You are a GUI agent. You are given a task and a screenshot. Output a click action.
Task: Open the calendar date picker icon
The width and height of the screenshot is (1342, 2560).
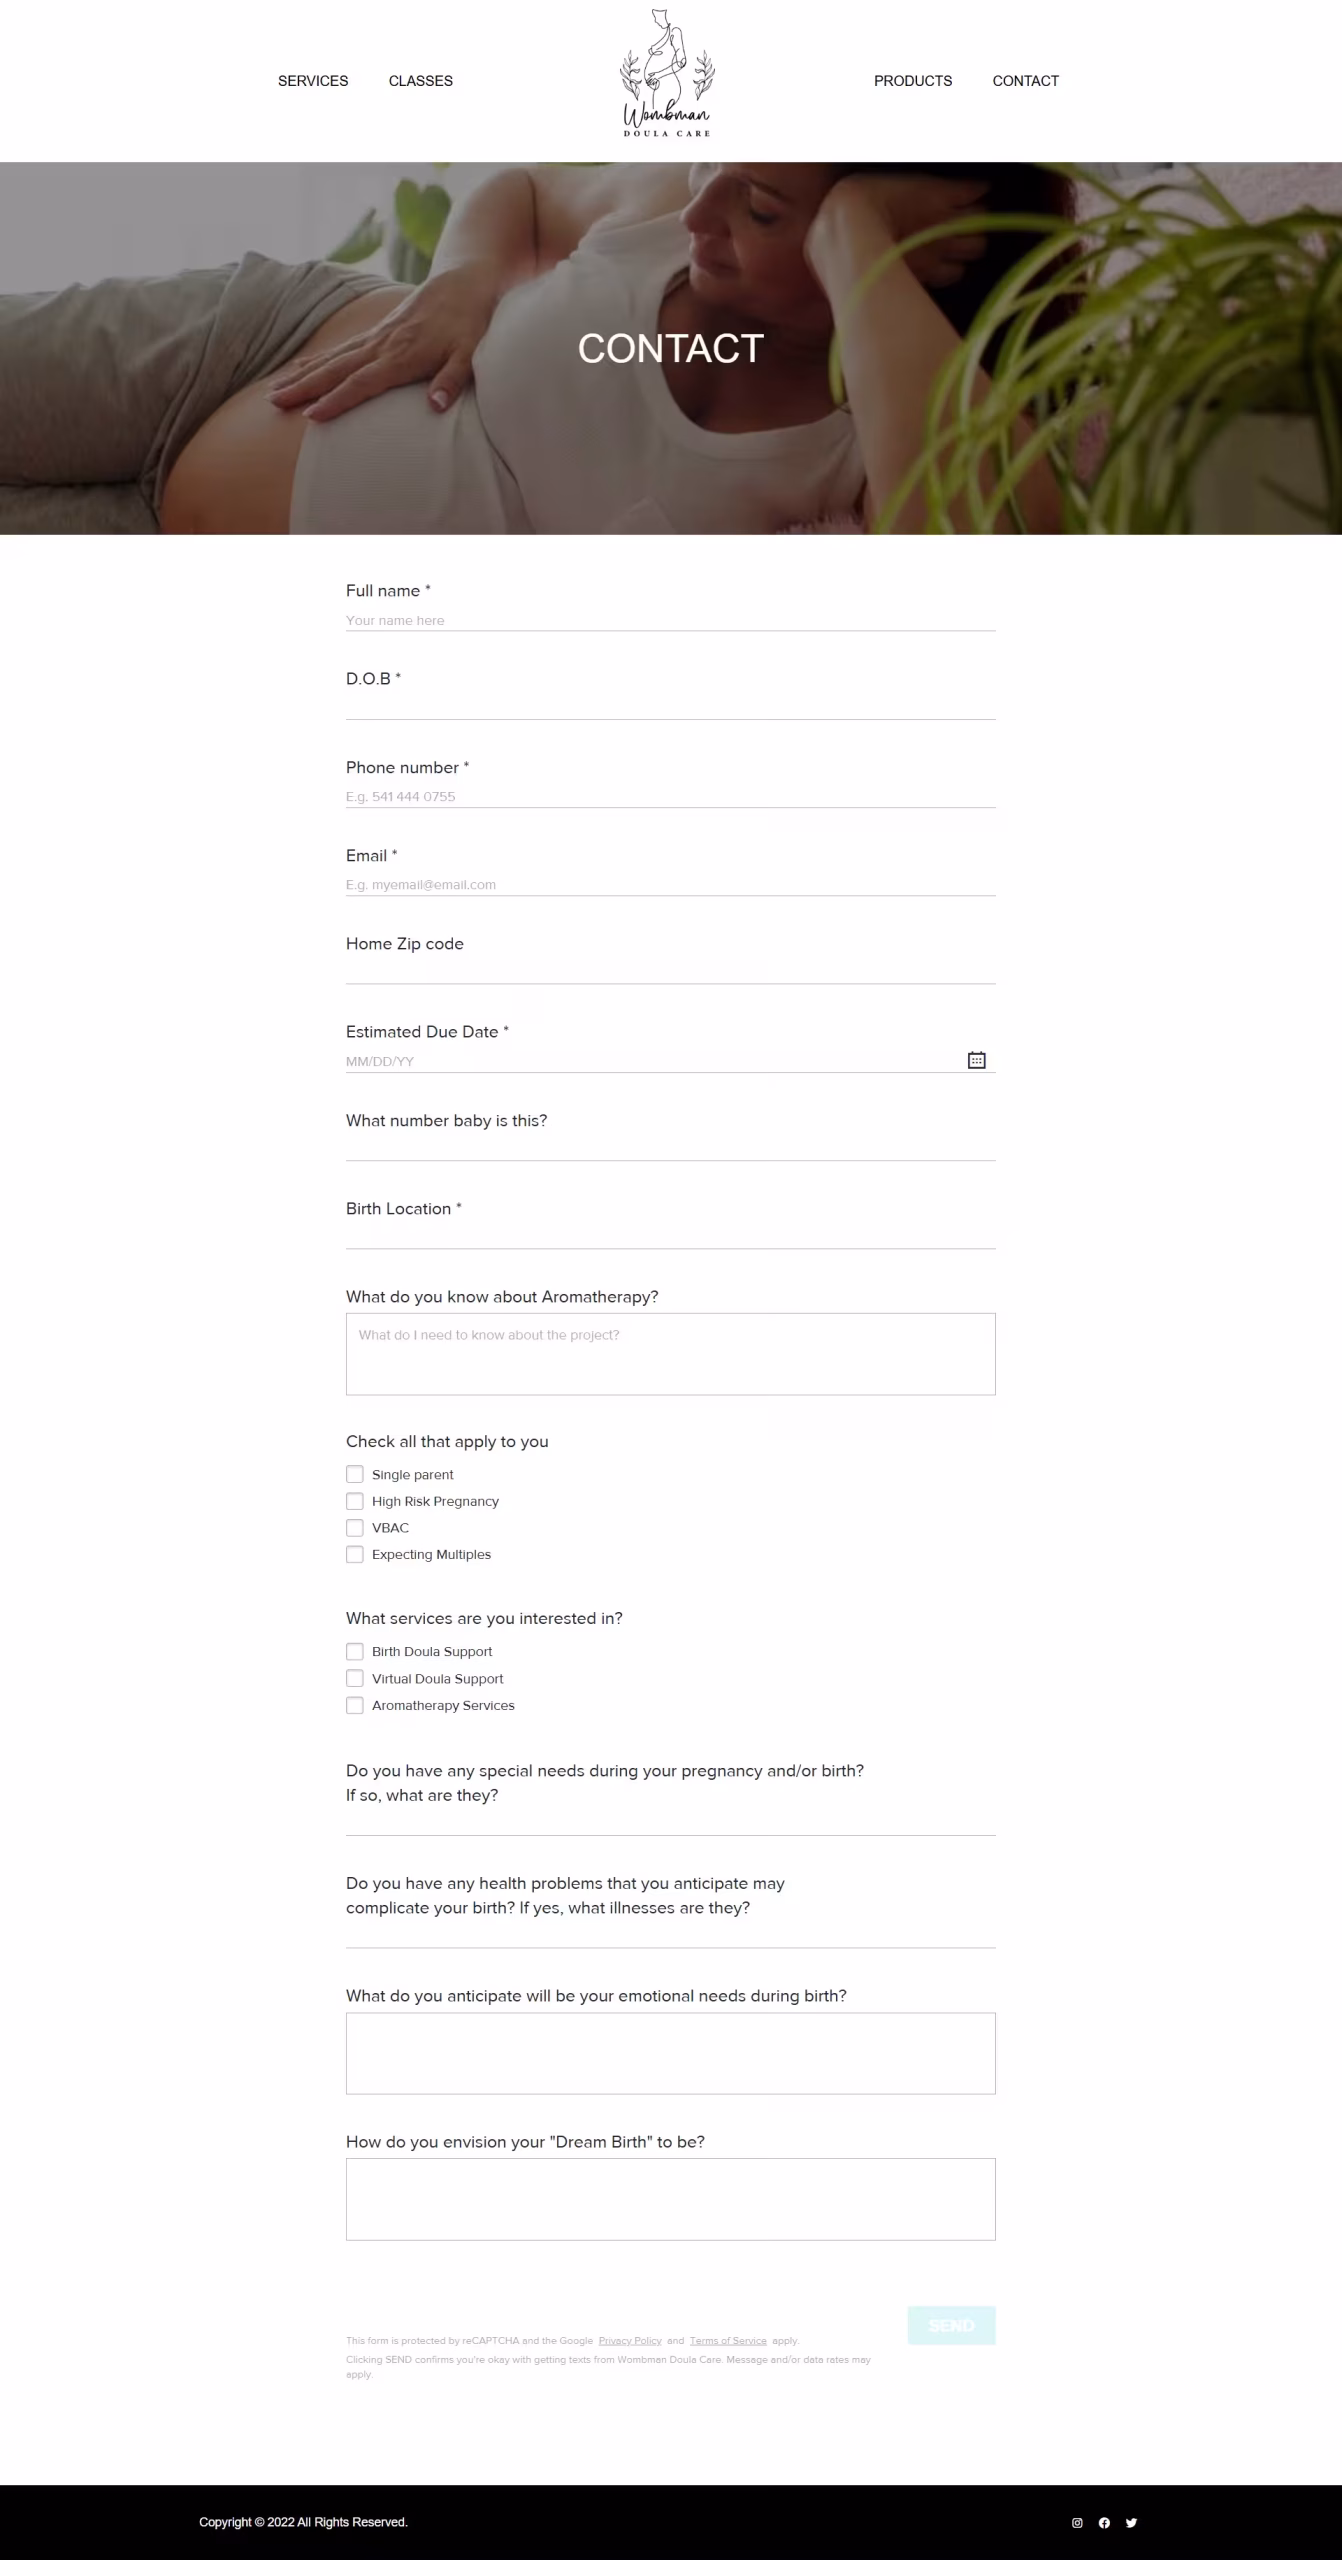976,1060
